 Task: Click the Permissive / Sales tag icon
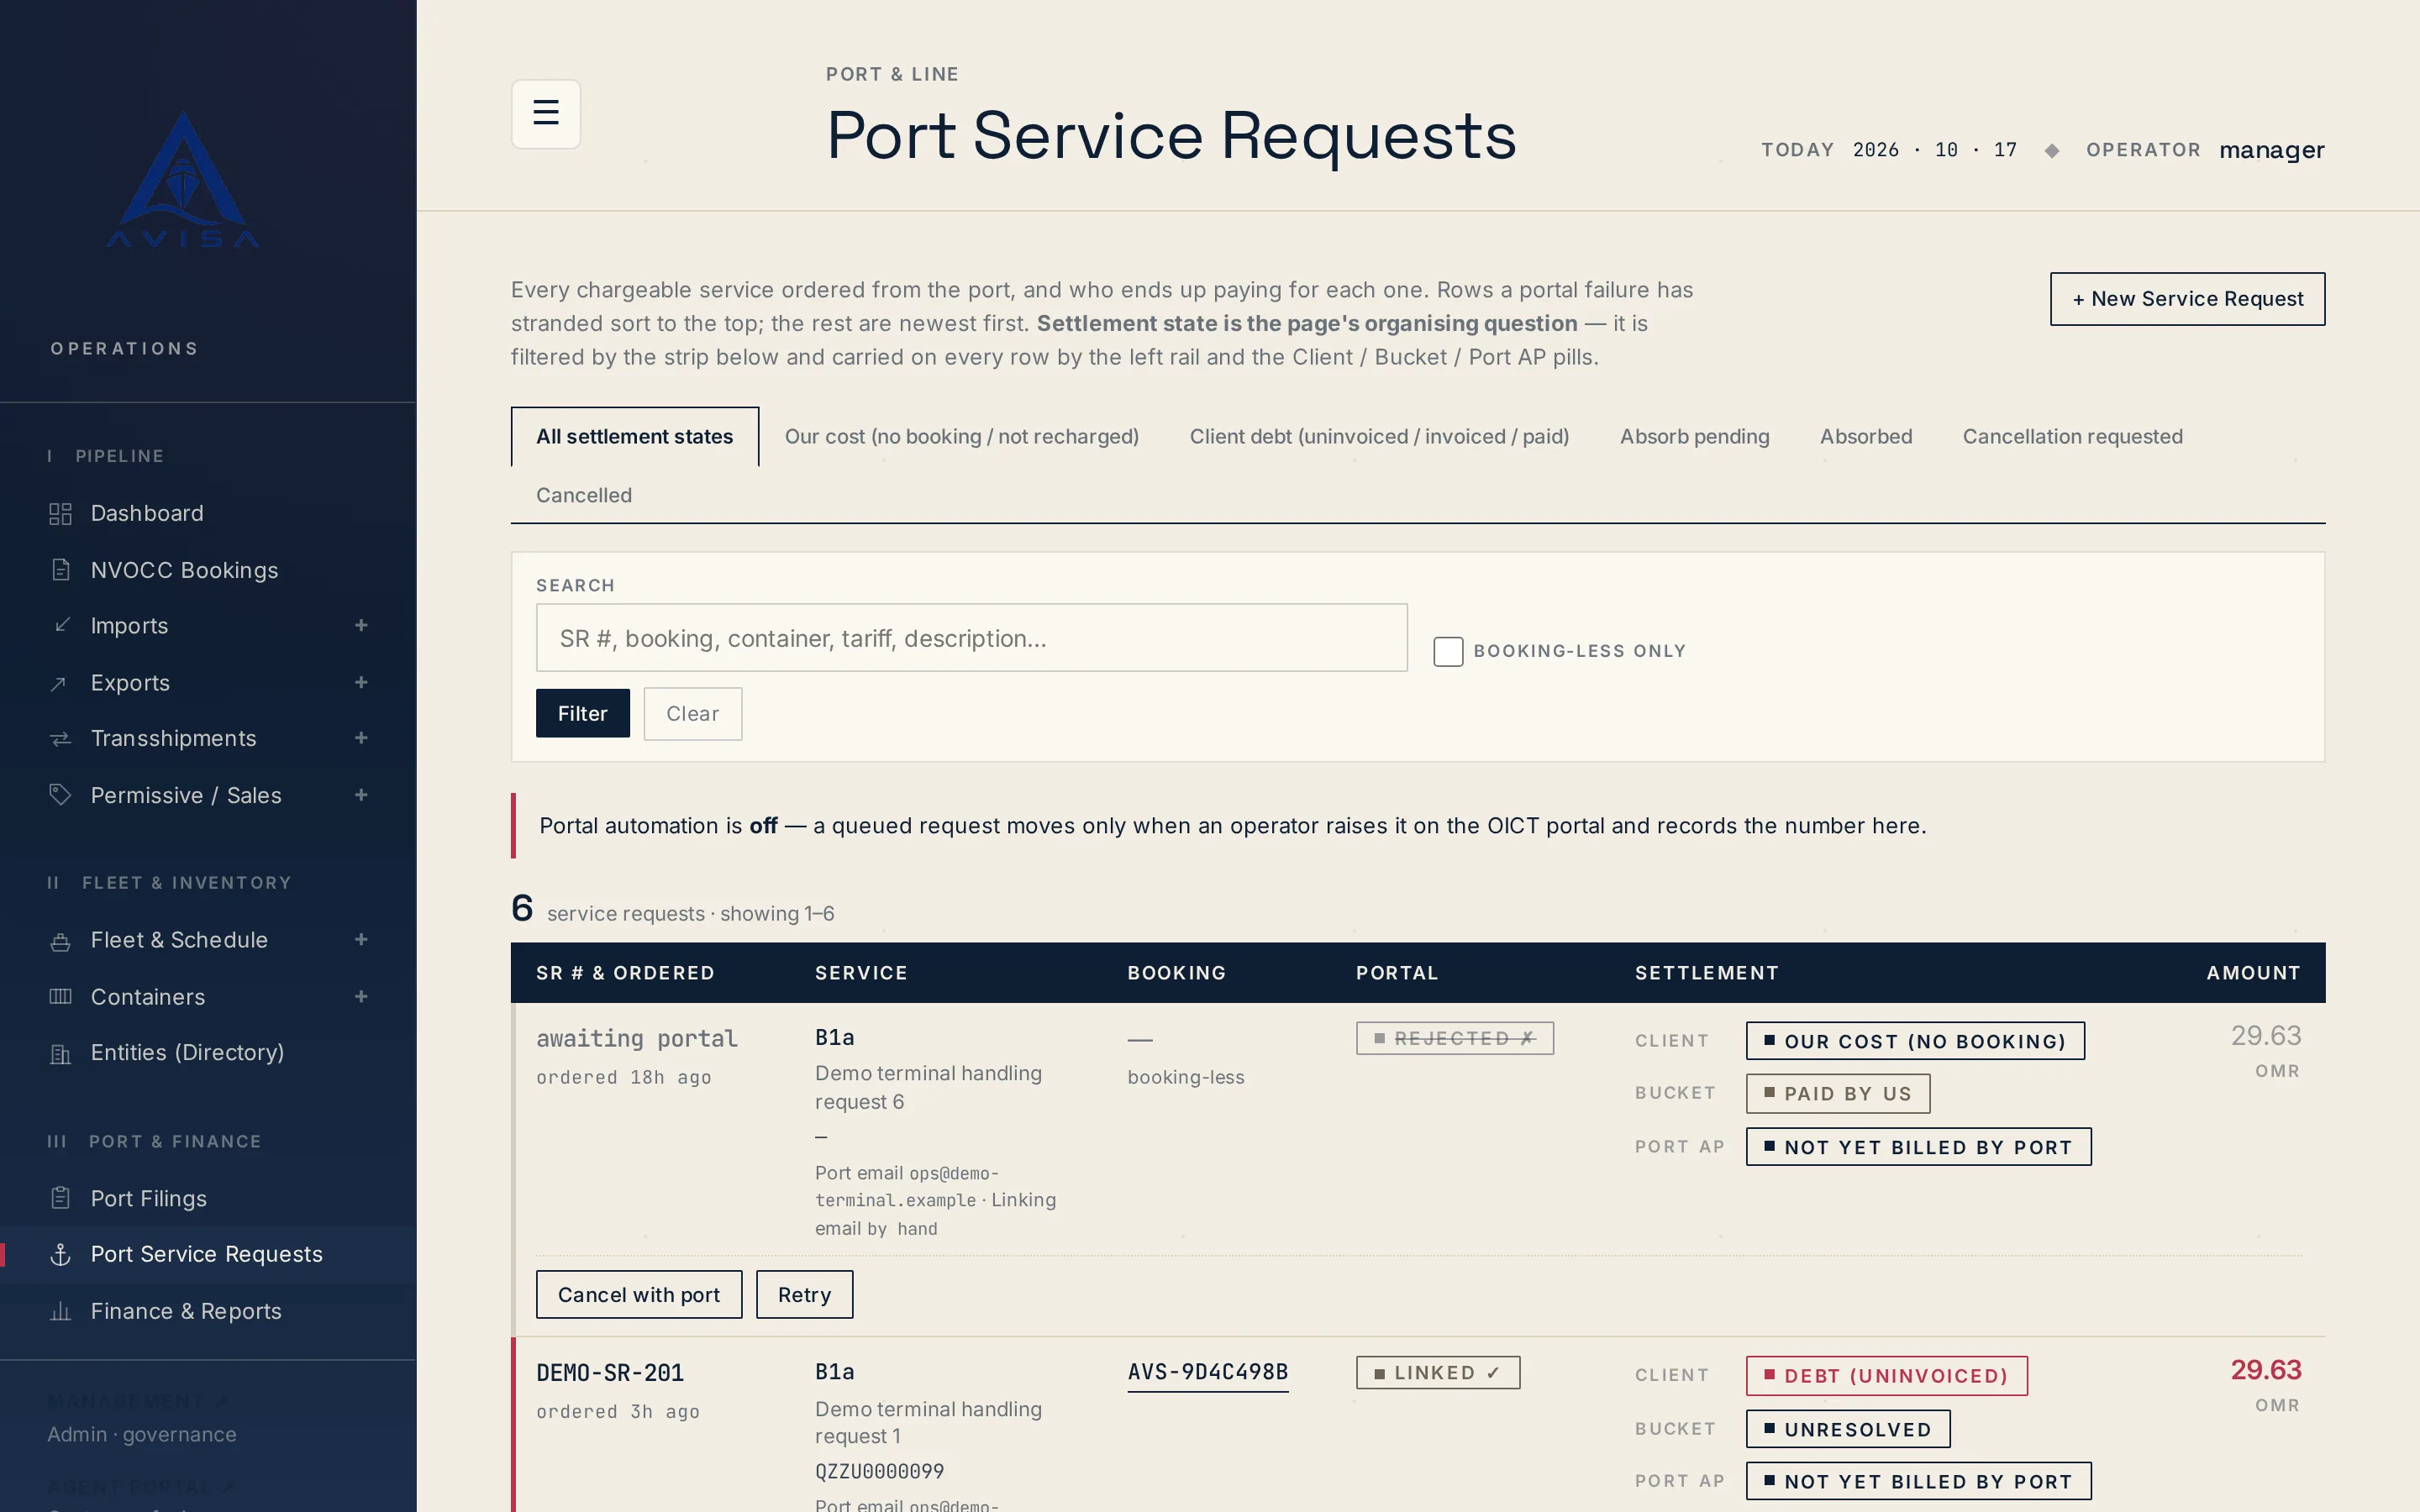[60, 795]
